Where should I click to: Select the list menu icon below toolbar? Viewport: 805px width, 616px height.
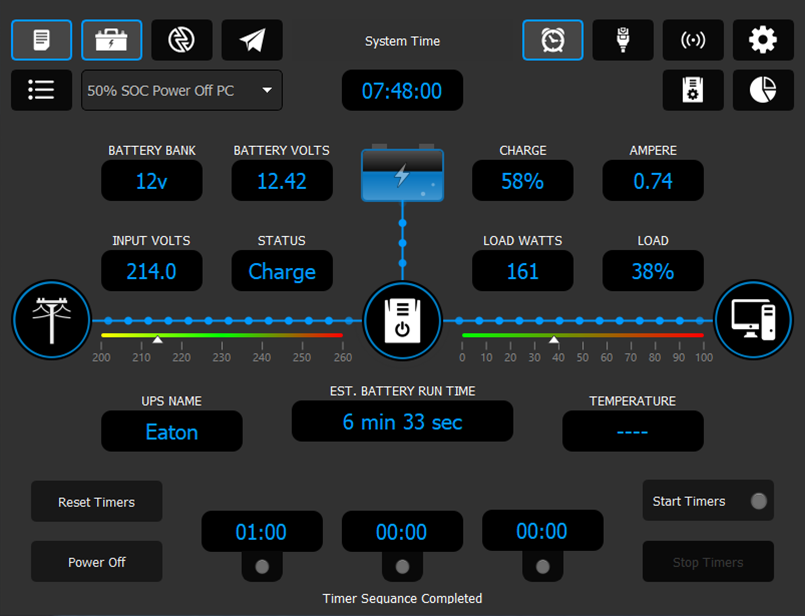(41, 90)
